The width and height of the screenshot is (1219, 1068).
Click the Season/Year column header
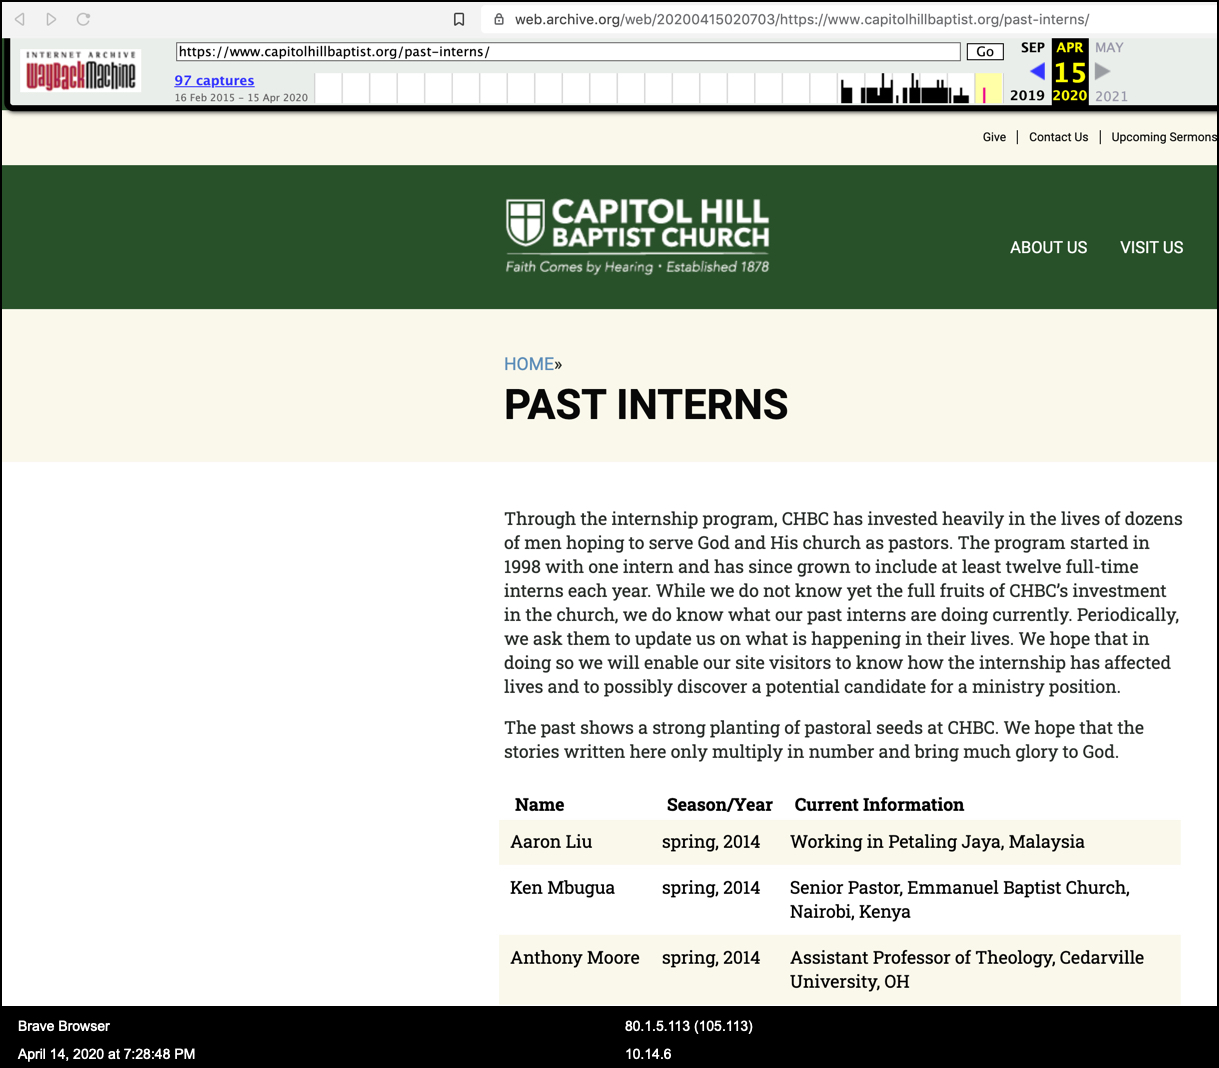click(x=719, y=805)
